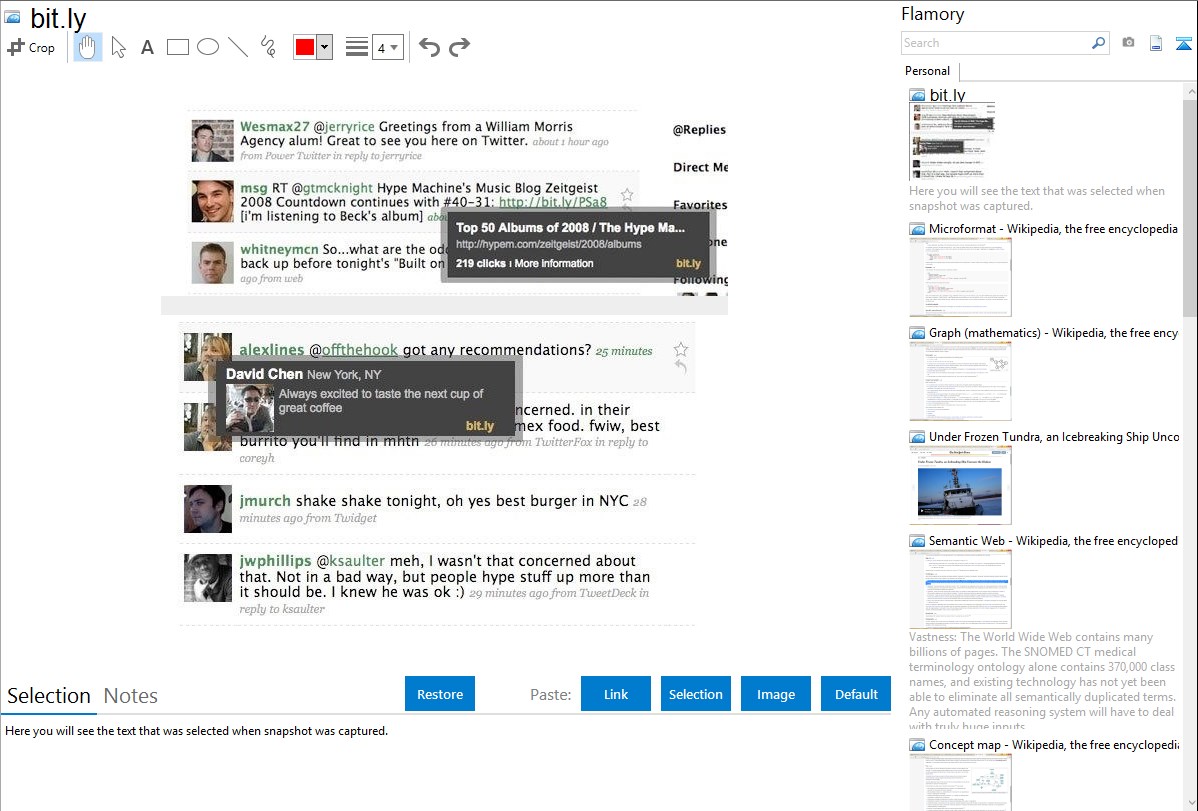
Task: Select the arrow pointer tool
Action: pyautogui.click(x=118, y=47)
